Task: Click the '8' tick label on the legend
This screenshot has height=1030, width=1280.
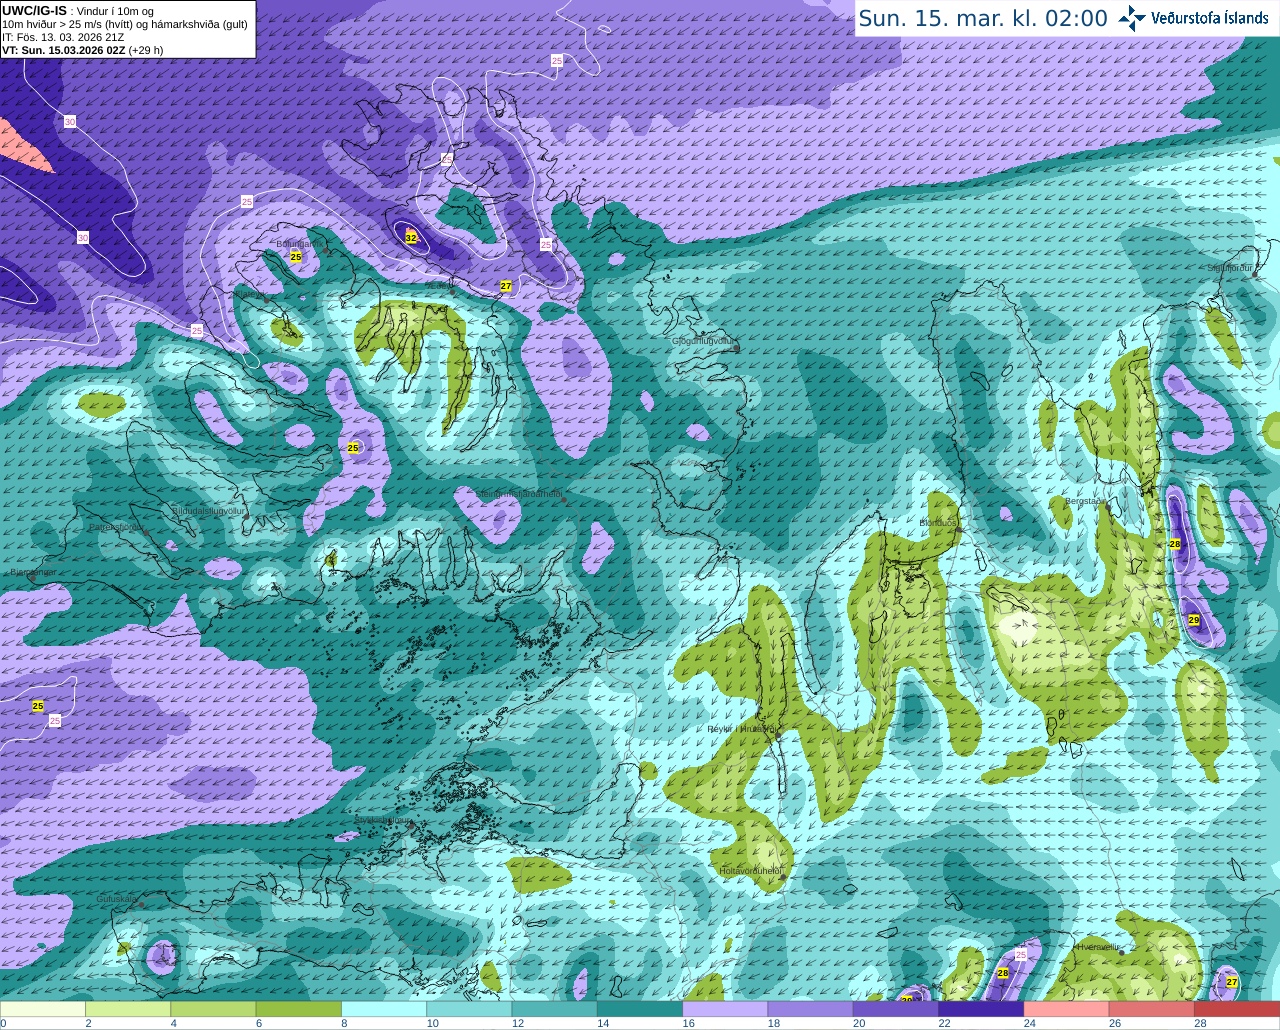Action: click(345, 1023)
